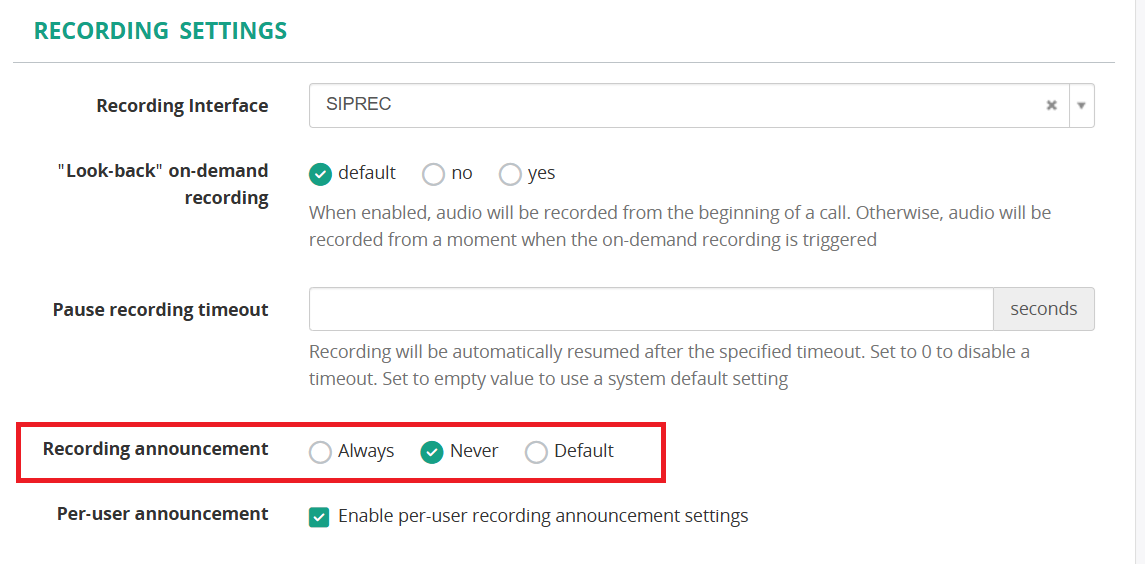Toggle the per-user recording announcement checkbox
This screenshot has width=1145, height=566.
tap(319, 517)
